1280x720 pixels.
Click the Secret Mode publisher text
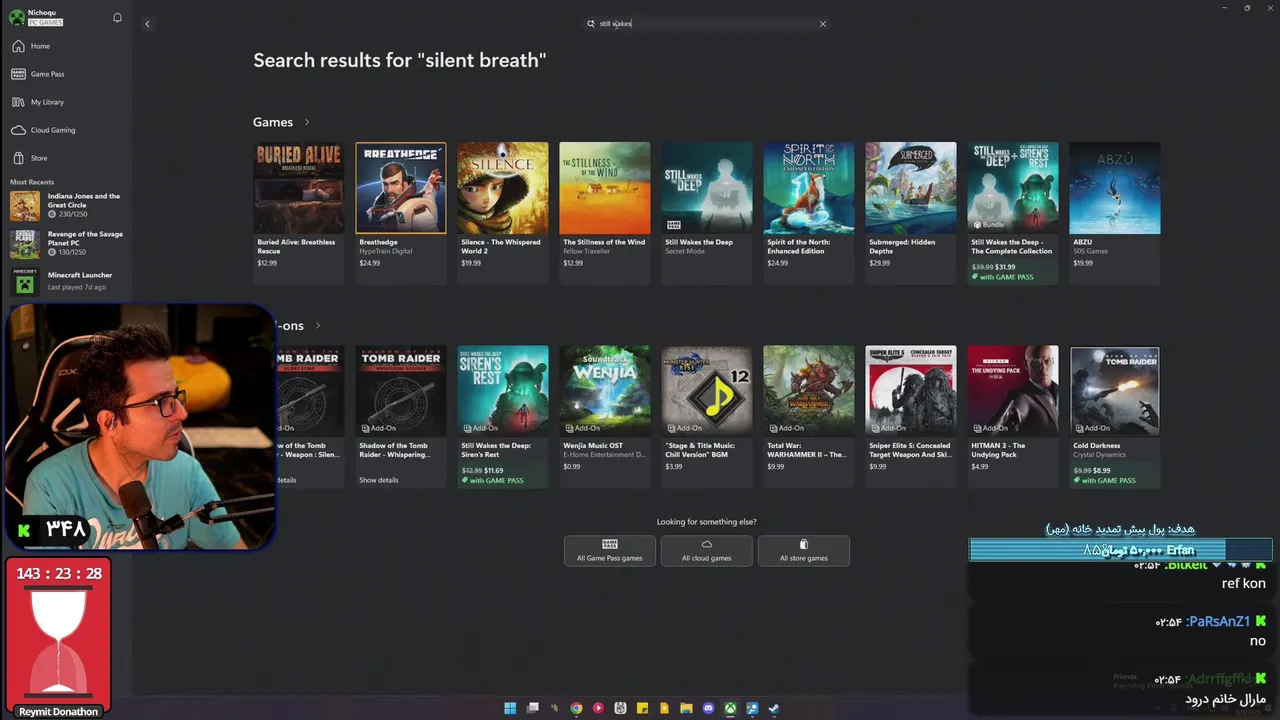click(x=686, y=251)
